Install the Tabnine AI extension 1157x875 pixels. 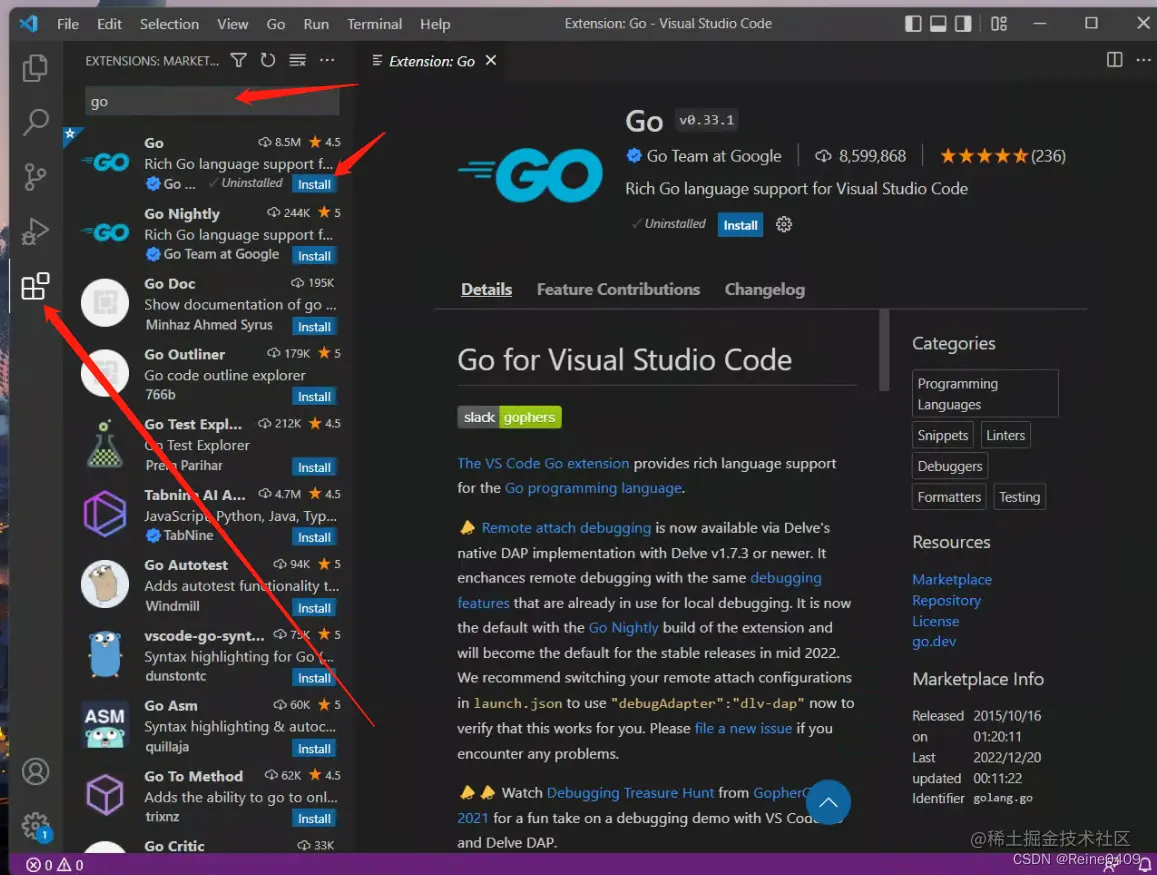[x=314, y=537]
